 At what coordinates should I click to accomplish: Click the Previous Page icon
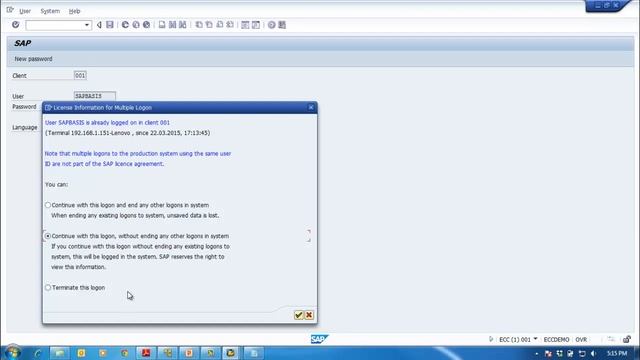[x=209, y=25]
